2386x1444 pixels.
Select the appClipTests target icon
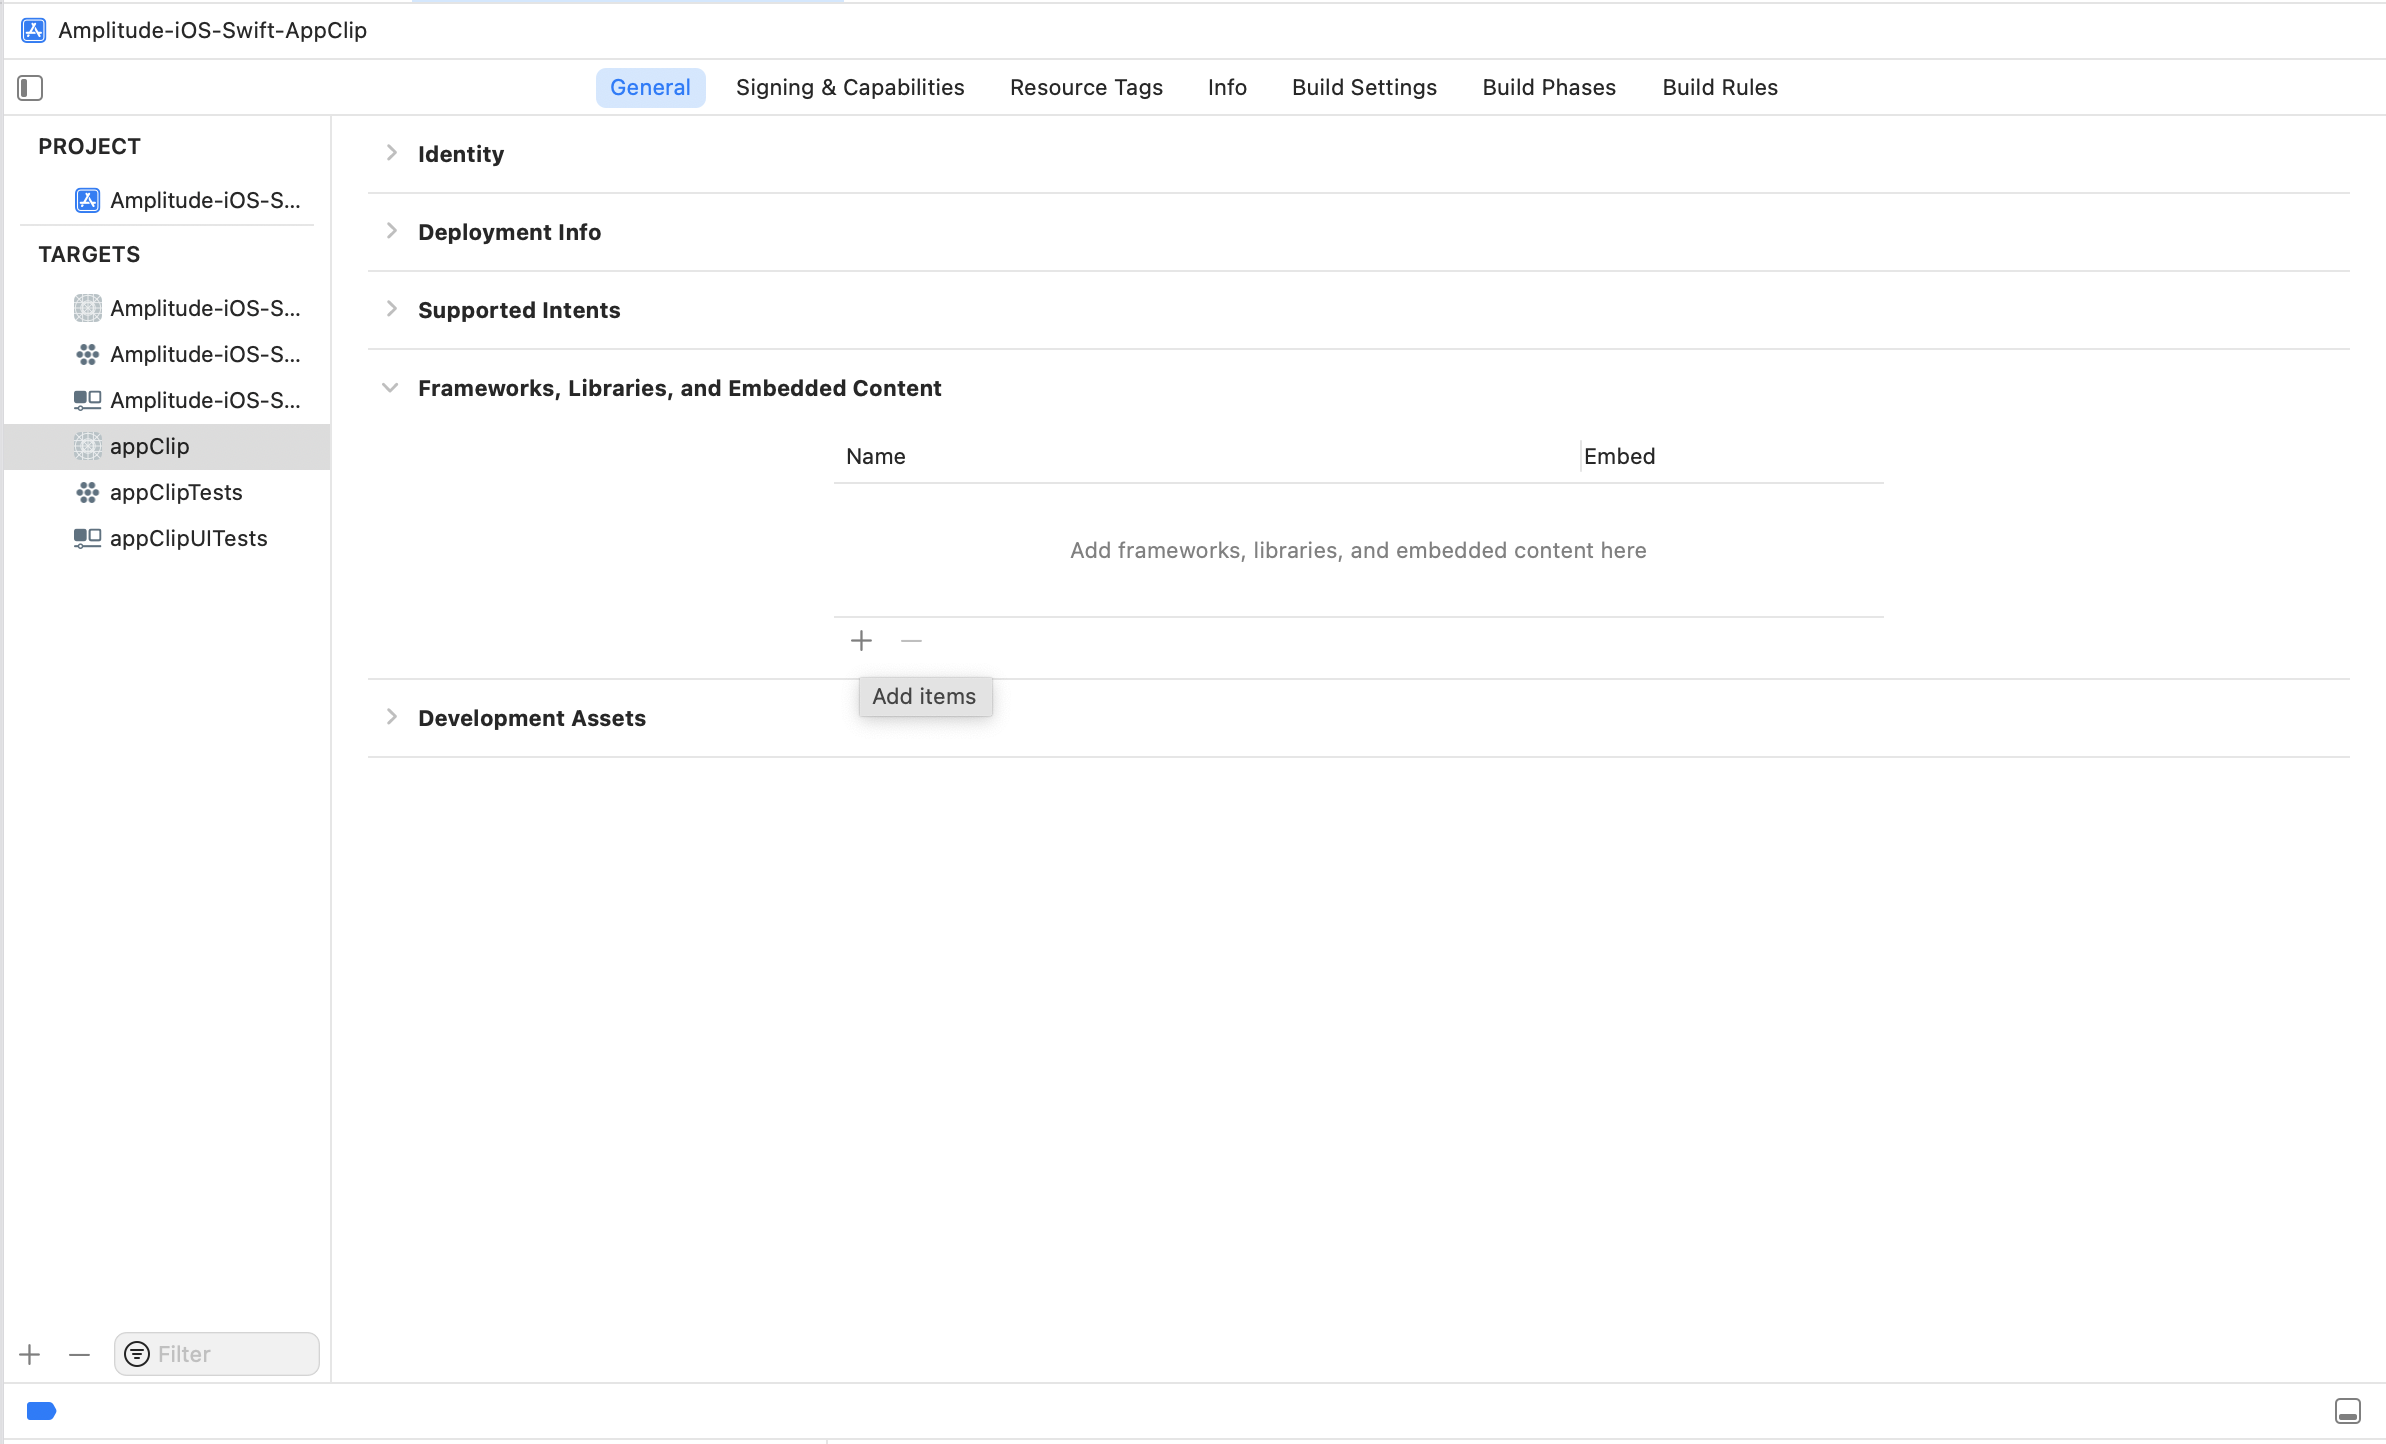(87, 492)
